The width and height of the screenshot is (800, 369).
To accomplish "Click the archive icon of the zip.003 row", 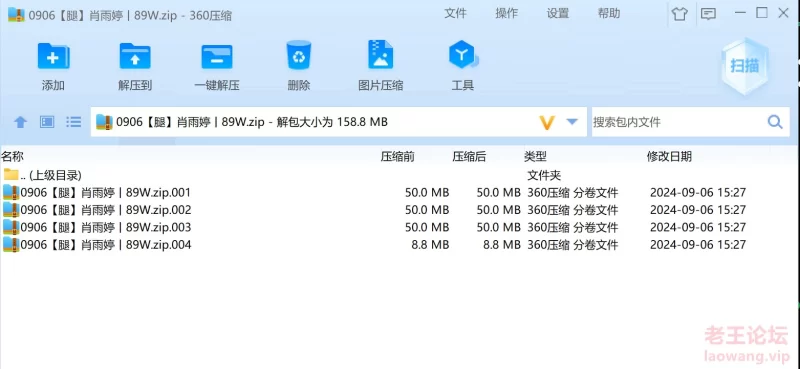I will pos(11,227).
